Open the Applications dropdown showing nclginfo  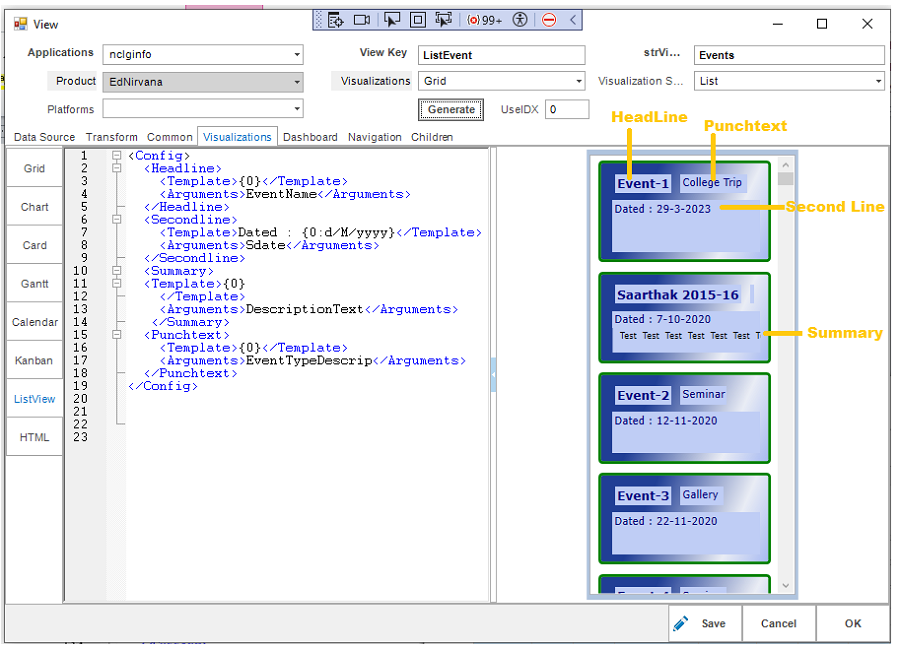[x=297, y=55]
